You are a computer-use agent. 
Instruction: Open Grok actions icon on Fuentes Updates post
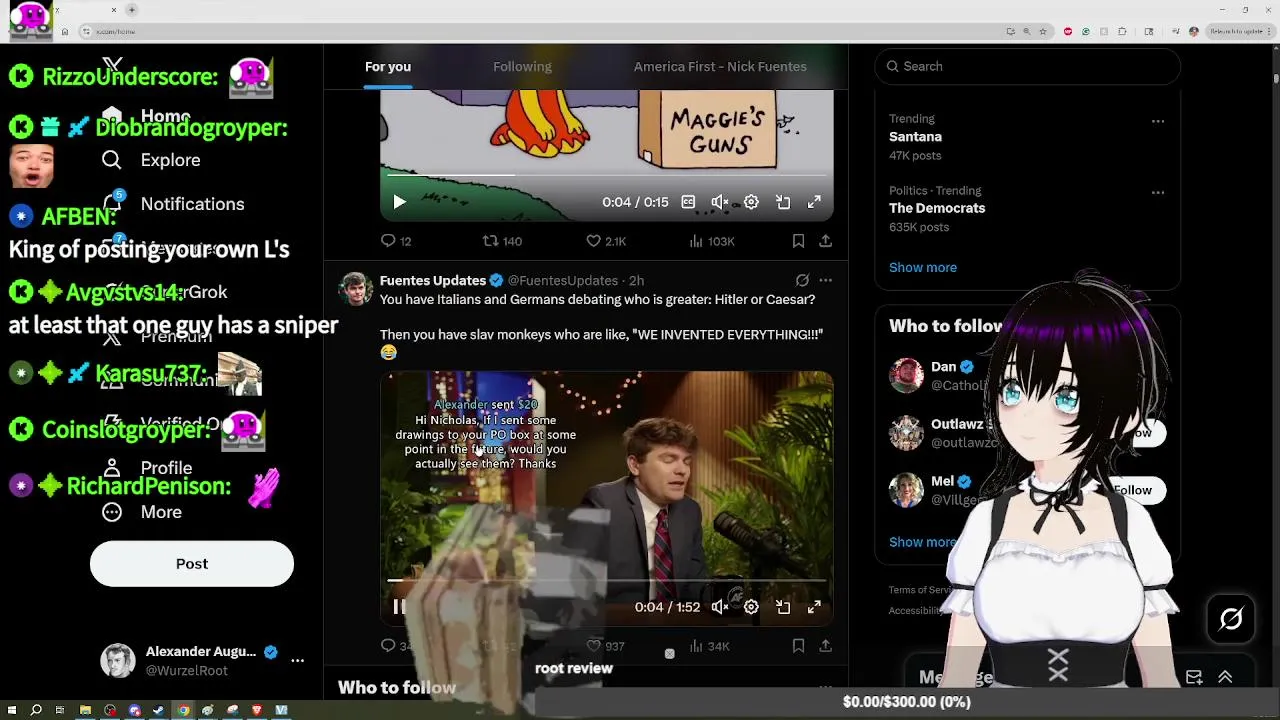[x=802, y=281]
